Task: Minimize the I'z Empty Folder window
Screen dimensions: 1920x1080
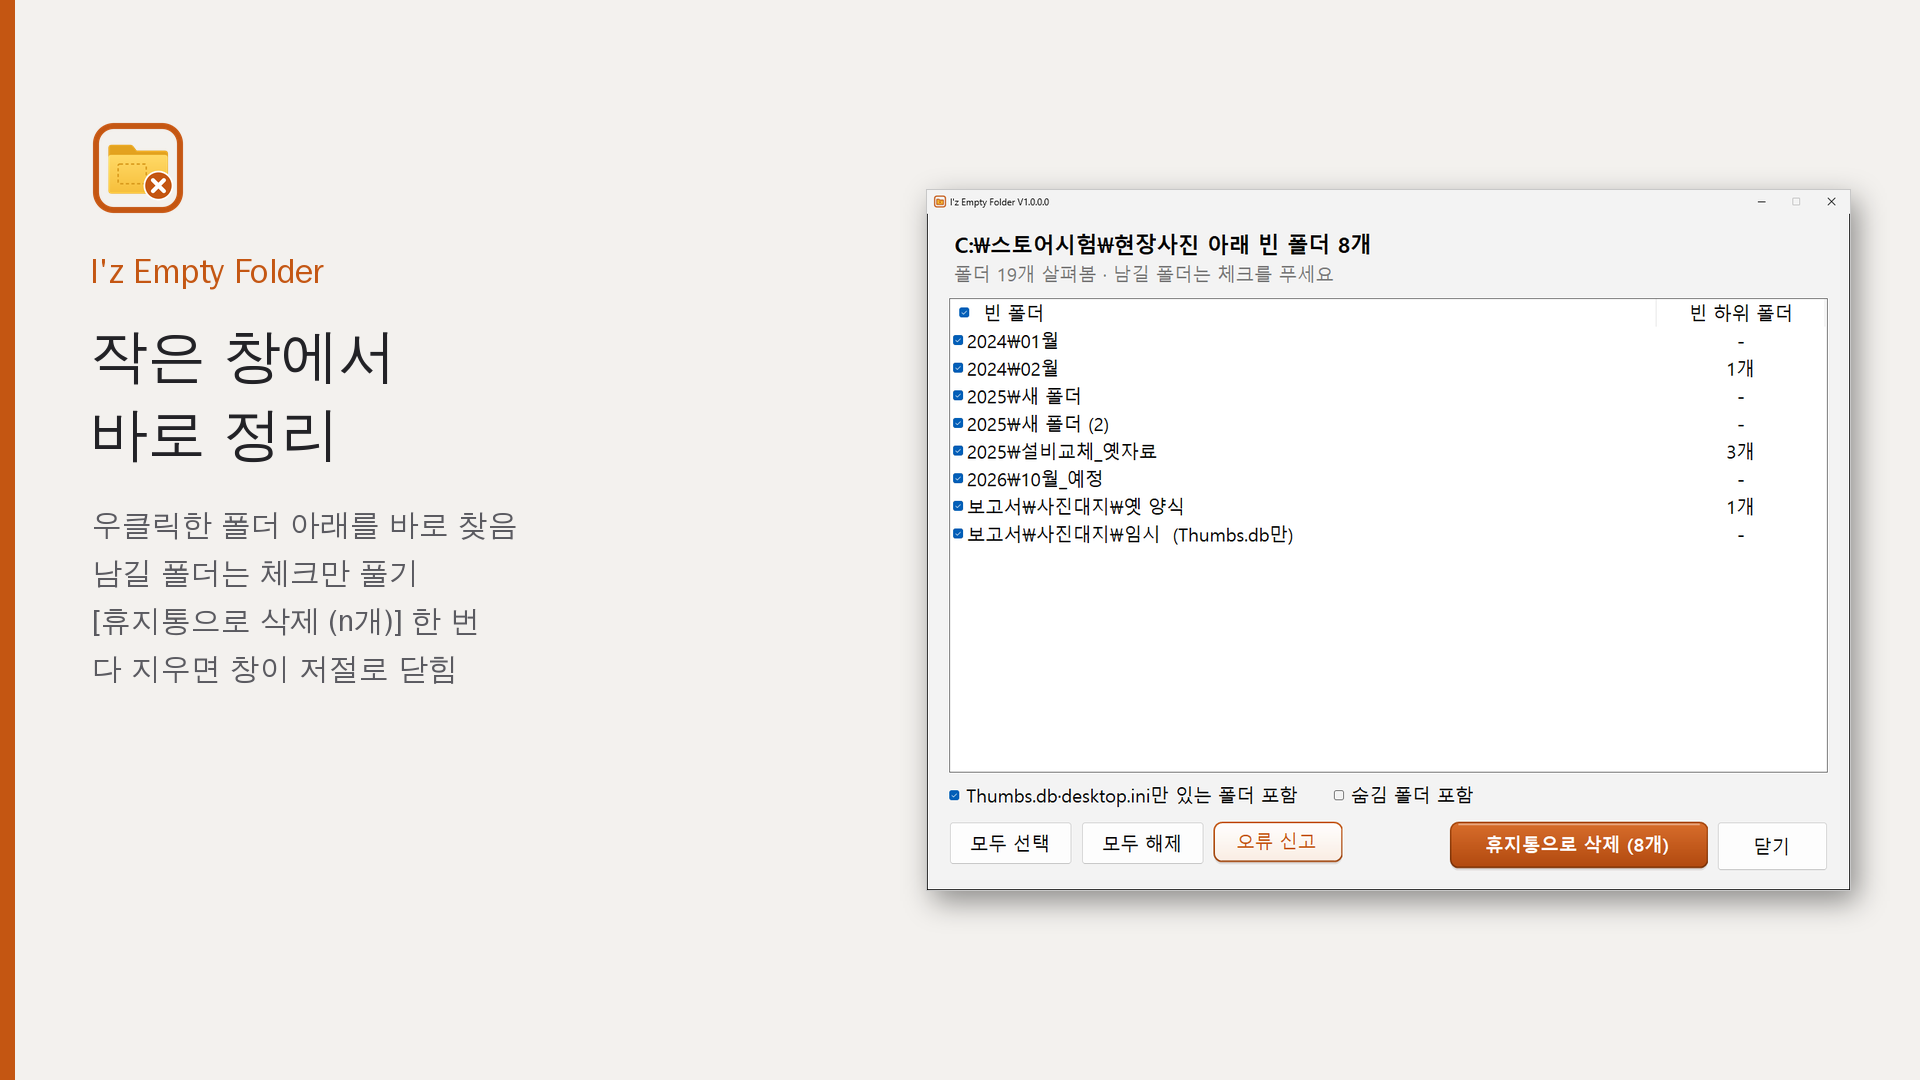Action: point(1762,202)
